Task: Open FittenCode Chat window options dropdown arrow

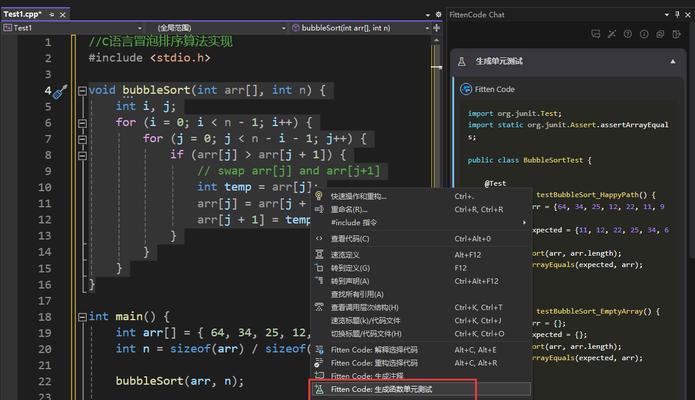Action: [x=667, y=15]
